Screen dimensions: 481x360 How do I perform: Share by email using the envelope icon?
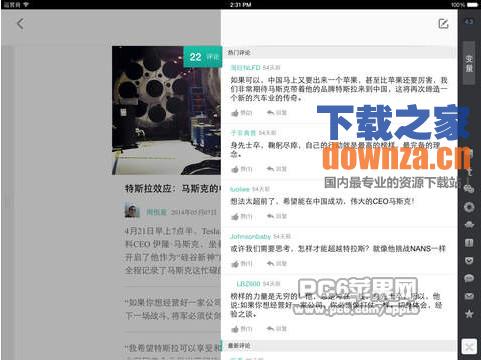click(x=469, y=296)
